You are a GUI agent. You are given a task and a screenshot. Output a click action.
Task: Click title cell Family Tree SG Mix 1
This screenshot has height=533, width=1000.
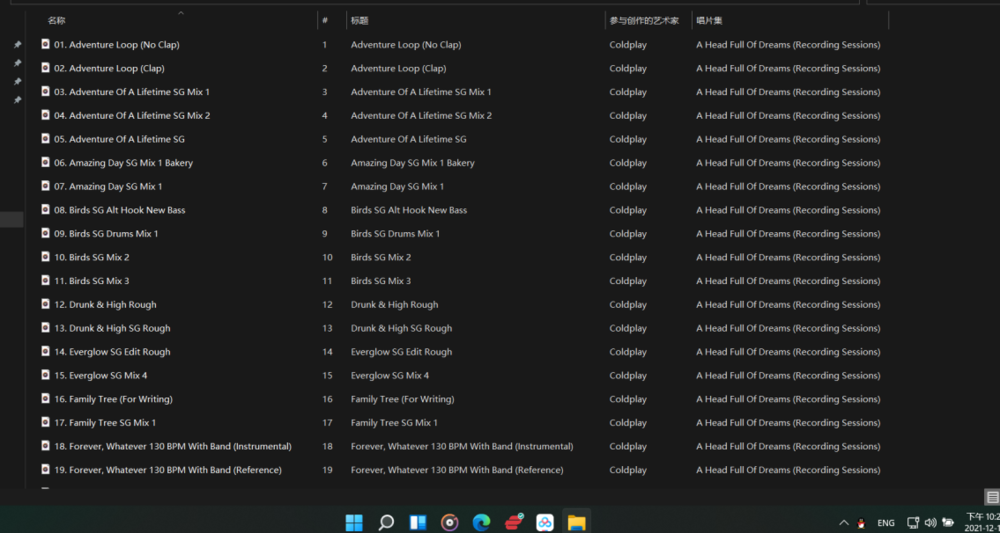tap(394, 422)
